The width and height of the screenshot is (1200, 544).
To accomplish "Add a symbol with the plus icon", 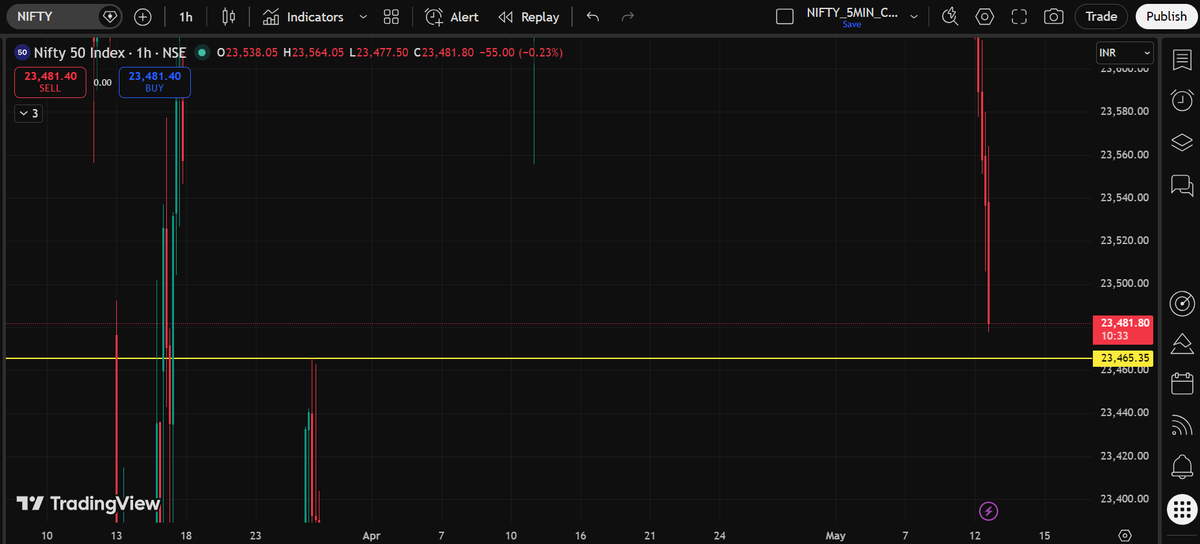I will point(143,17).
